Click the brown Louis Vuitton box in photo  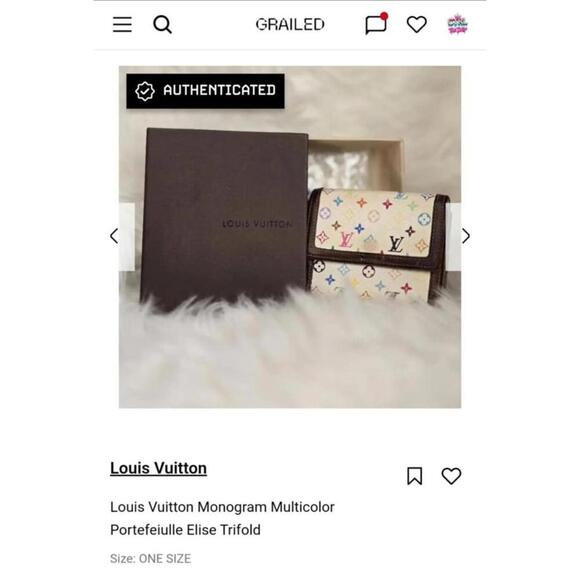point(223,218)
